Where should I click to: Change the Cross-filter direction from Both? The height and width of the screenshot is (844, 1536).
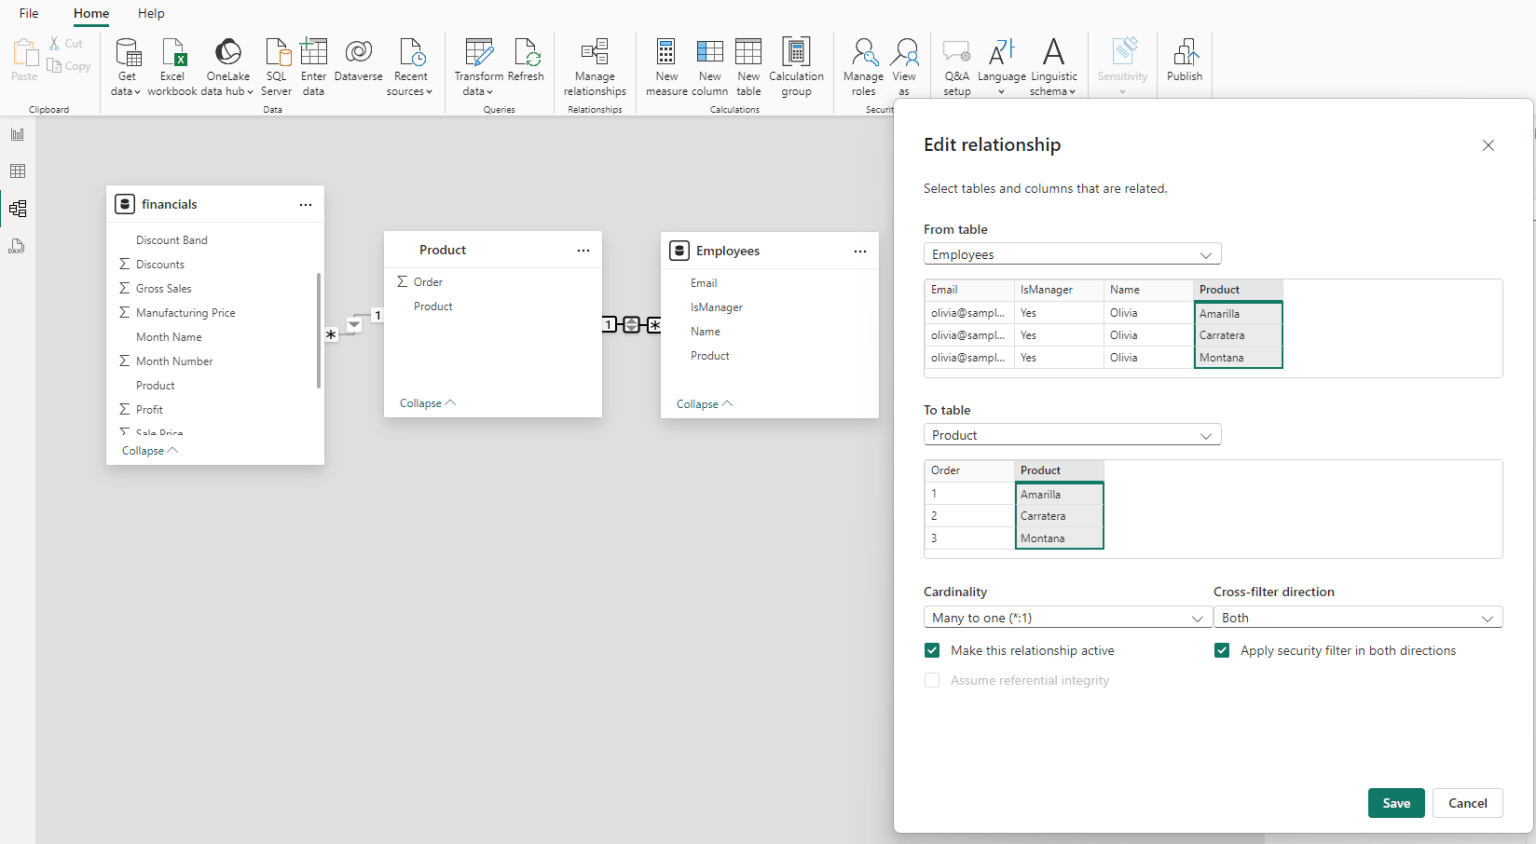coord(1358,617)
